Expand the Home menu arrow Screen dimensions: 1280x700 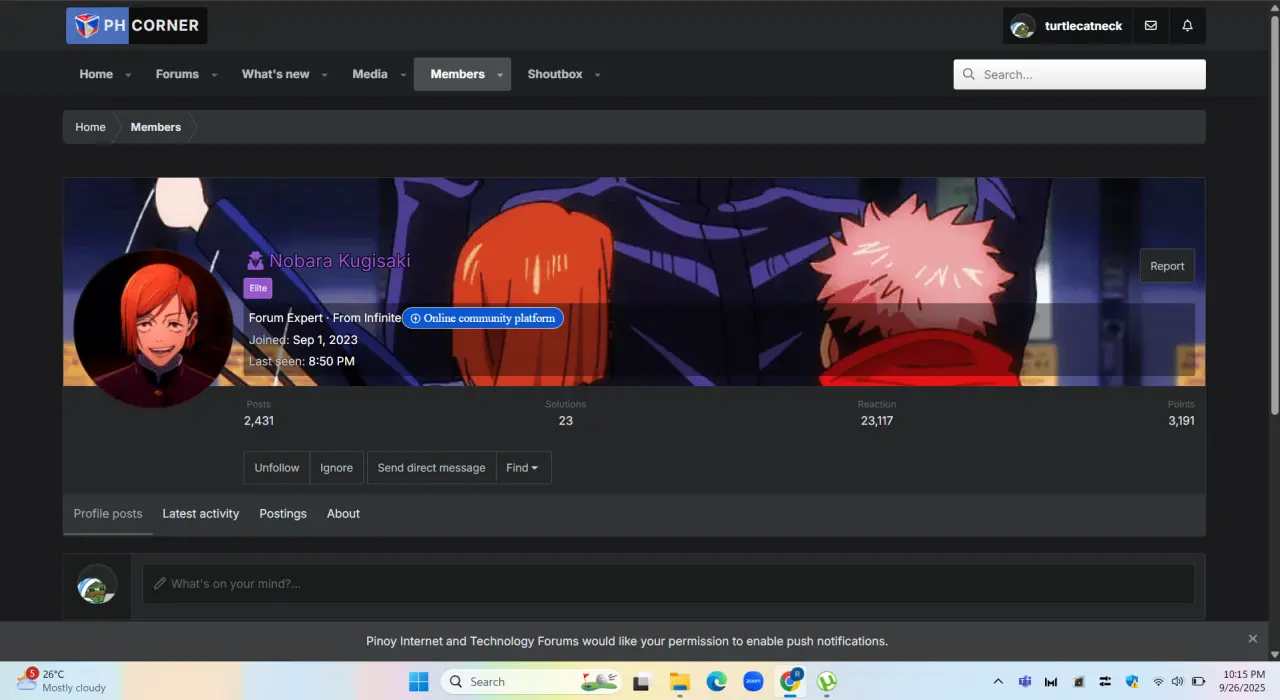click(128, 75)
